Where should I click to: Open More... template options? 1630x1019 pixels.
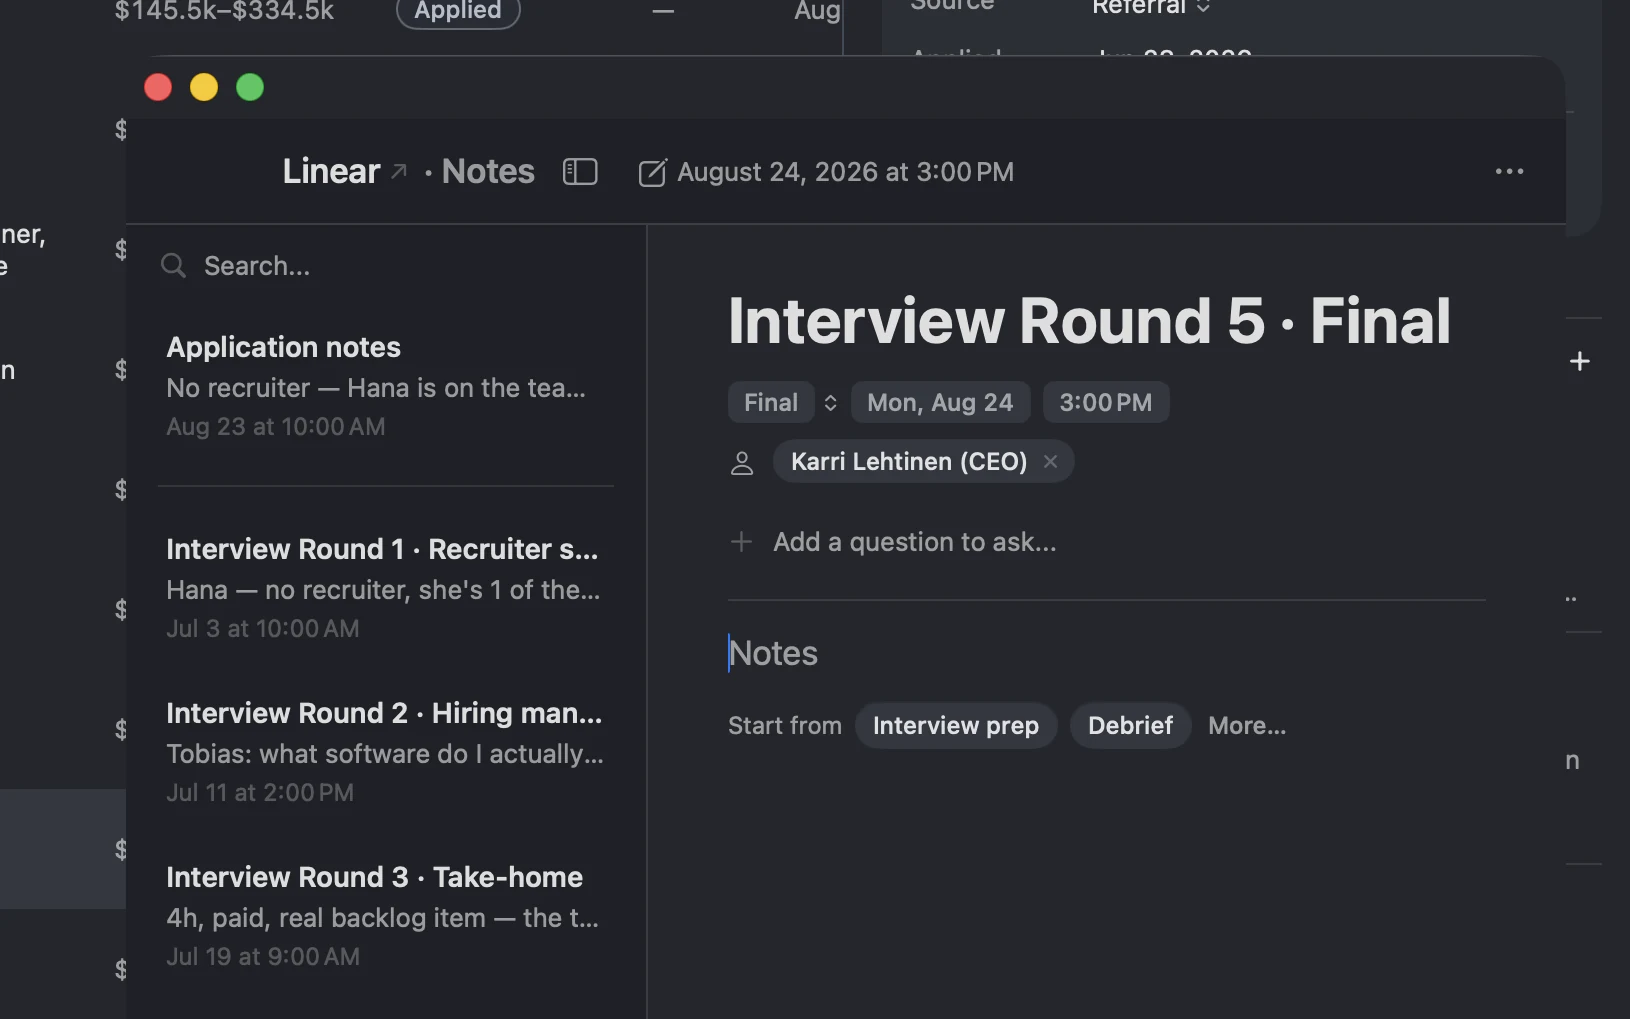pos(1247,725)
